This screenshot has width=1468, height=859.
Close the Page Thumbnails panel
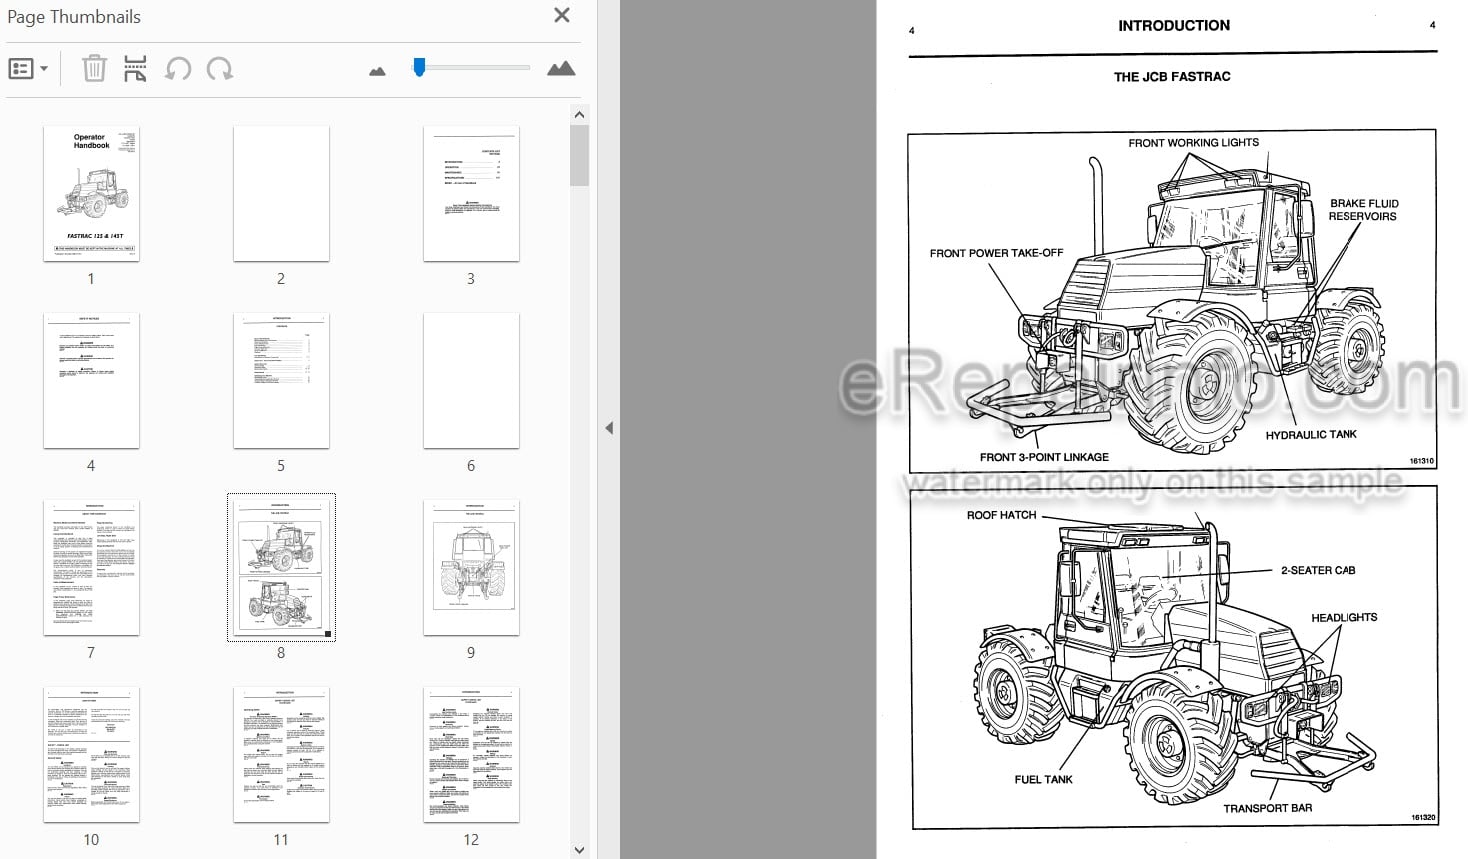click(x=562, y=15)
